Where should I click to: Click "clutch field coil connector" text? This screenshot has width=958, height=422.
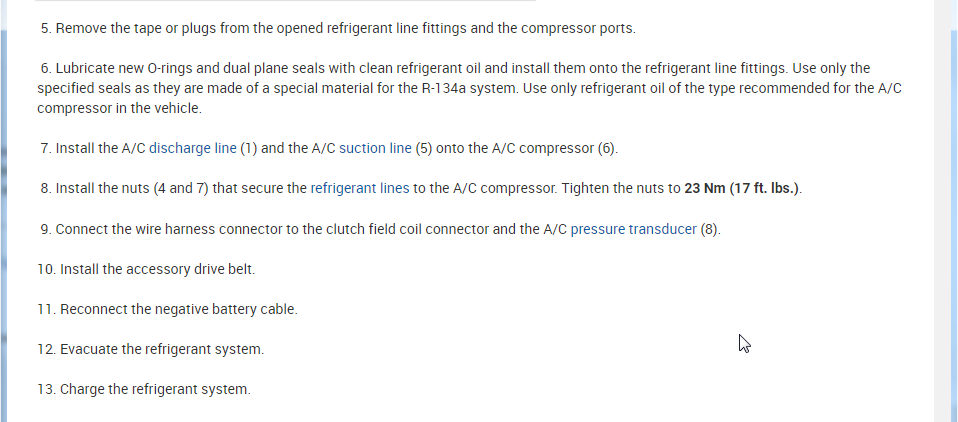[413, 229]
